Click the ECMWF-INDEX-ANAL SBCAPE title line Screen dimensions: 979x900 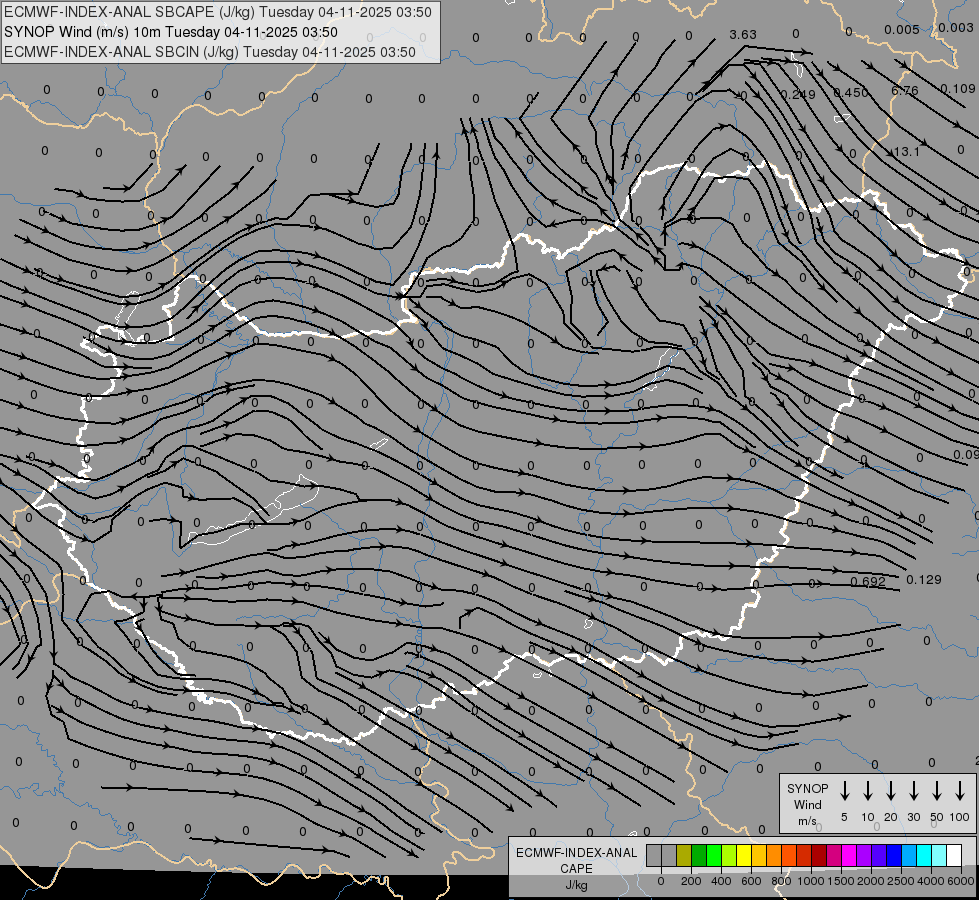218,12
